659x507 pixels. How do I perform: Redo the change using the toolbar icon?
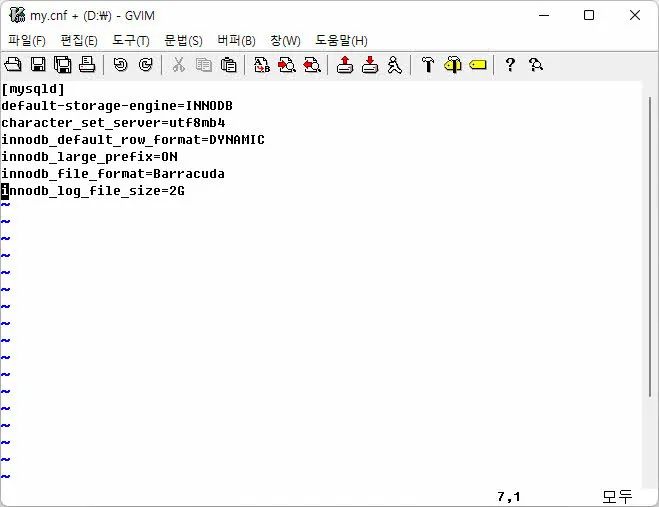[x=146, y=65]
